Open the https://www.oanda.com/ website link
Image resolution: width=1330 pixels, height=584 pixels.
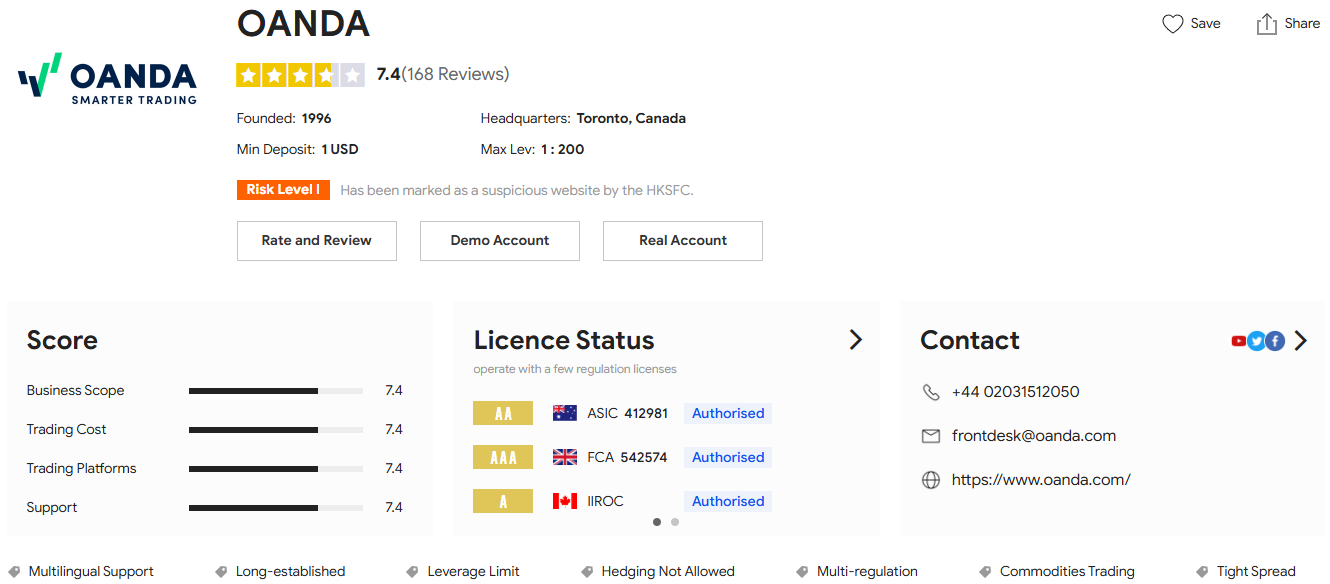tap(1041, 480)
